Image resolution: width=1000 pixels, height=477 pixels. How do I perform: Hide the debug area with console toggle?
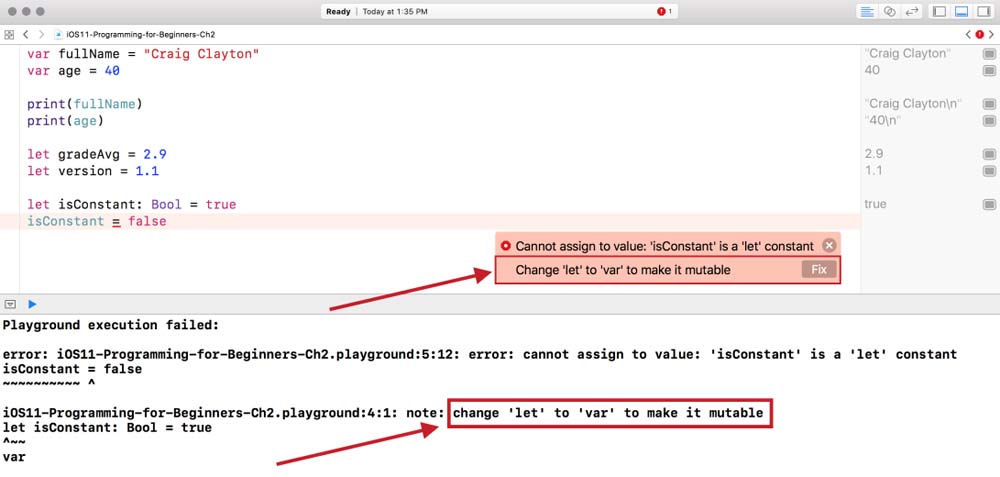pos(10,304)
